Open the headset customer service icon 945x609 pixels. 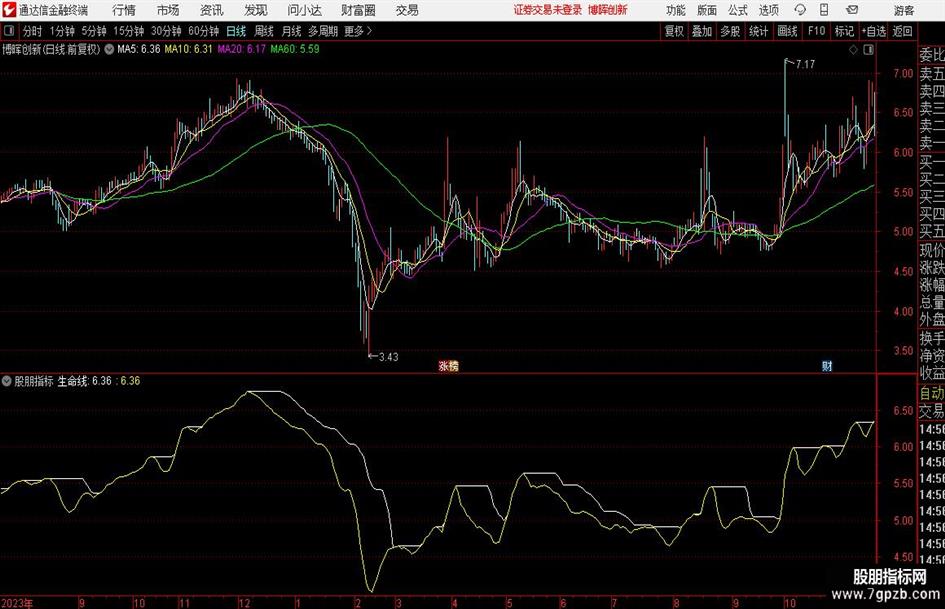click(x=800, y=10)
